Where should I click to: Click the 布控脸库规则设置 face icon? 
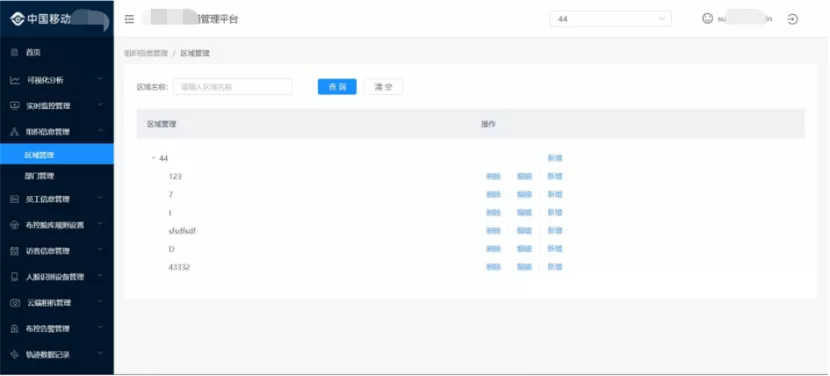pyautogui.click(x=15, y=225)
